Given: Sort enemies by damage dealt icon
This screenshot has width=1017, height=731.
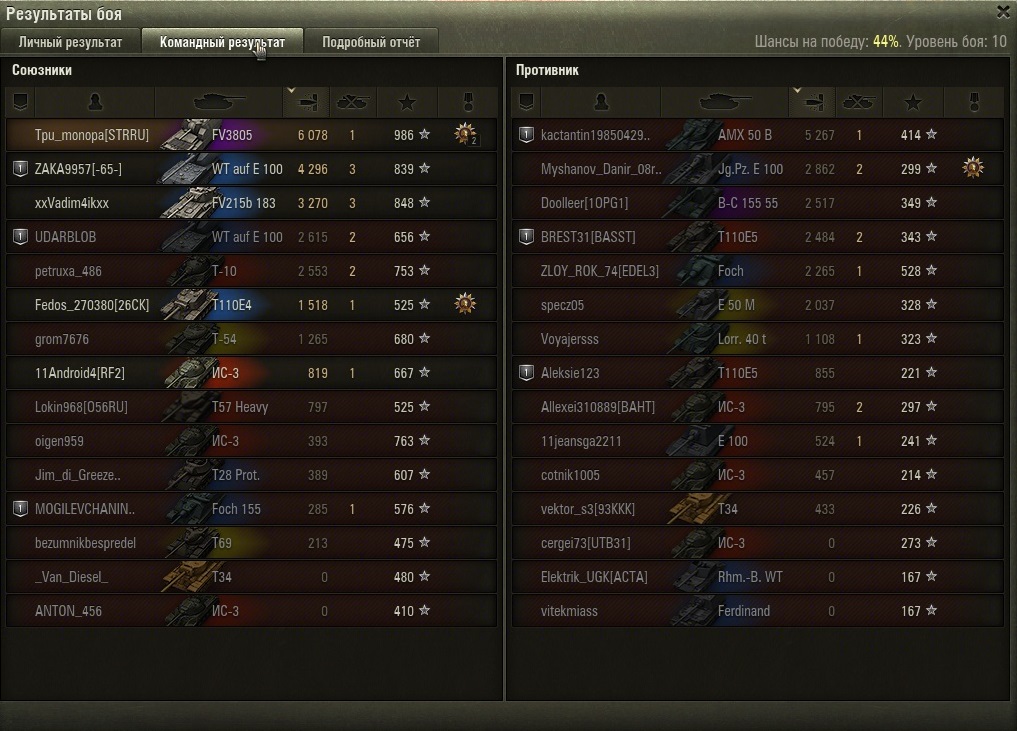Looking at the screenshot, I should click(x=813, y=102).
